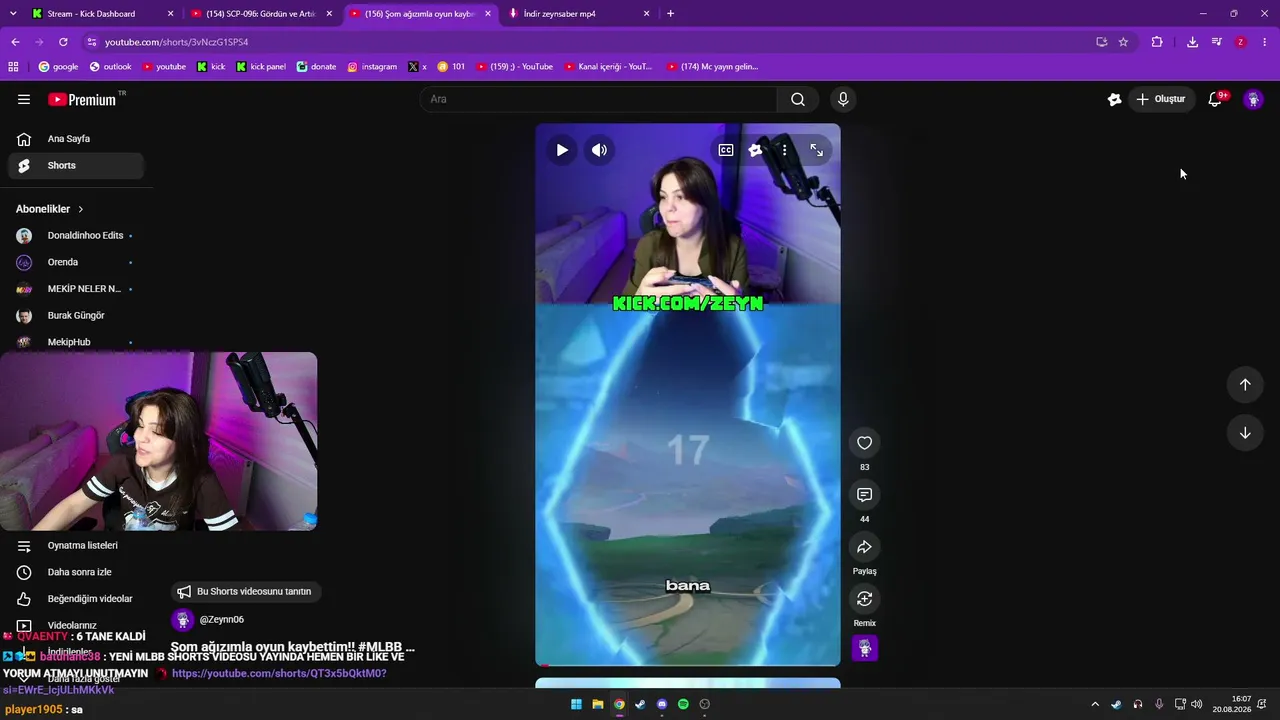Open Spotify from the taskbar

683,704
